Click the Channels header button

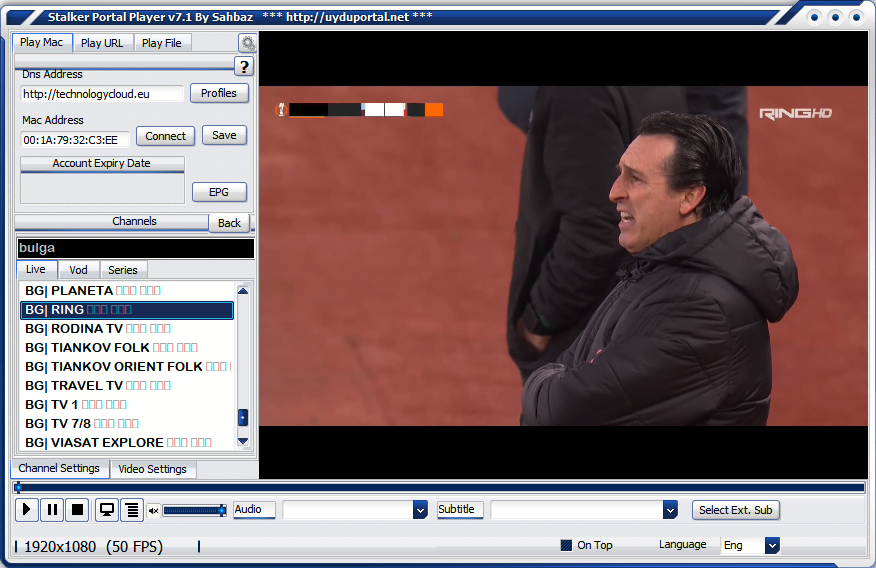112,222
